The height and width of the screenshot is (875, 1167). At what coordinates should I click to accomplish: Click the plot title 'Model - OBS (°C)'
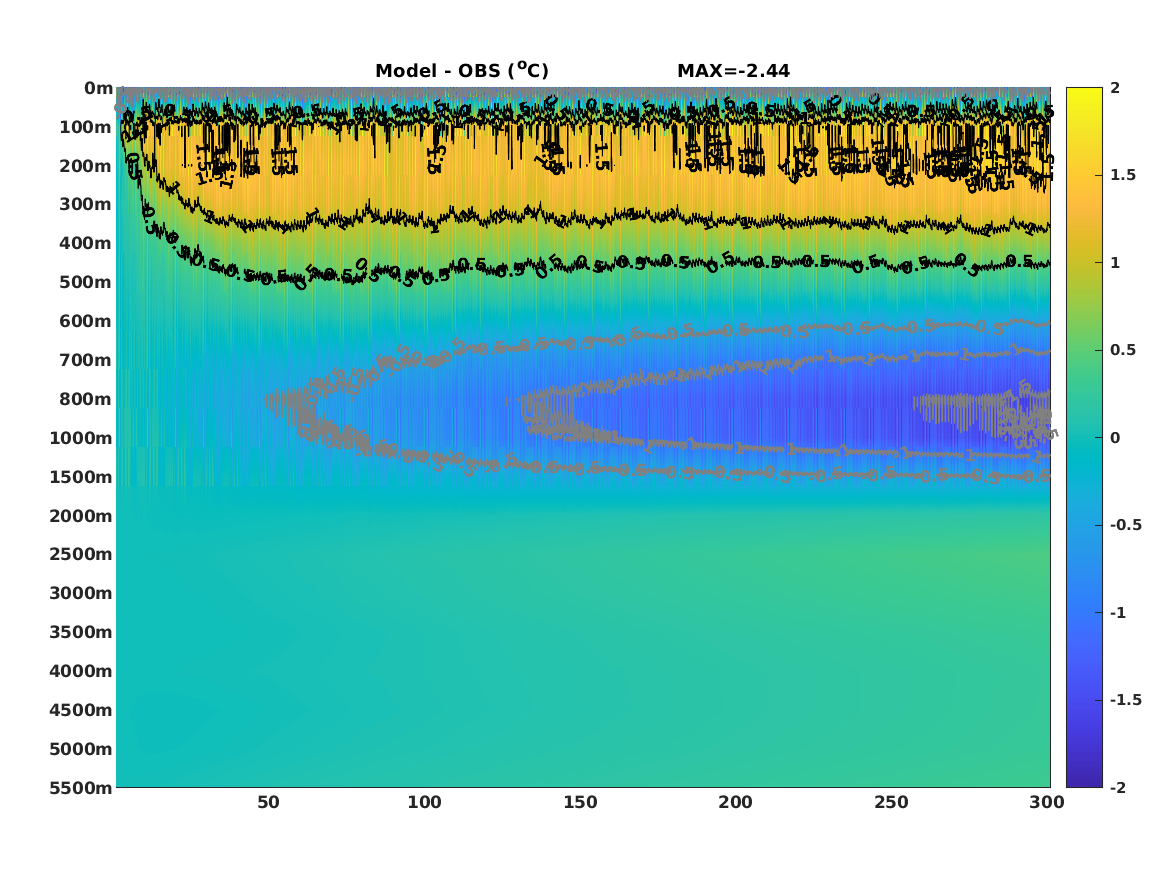coord(461,70)
